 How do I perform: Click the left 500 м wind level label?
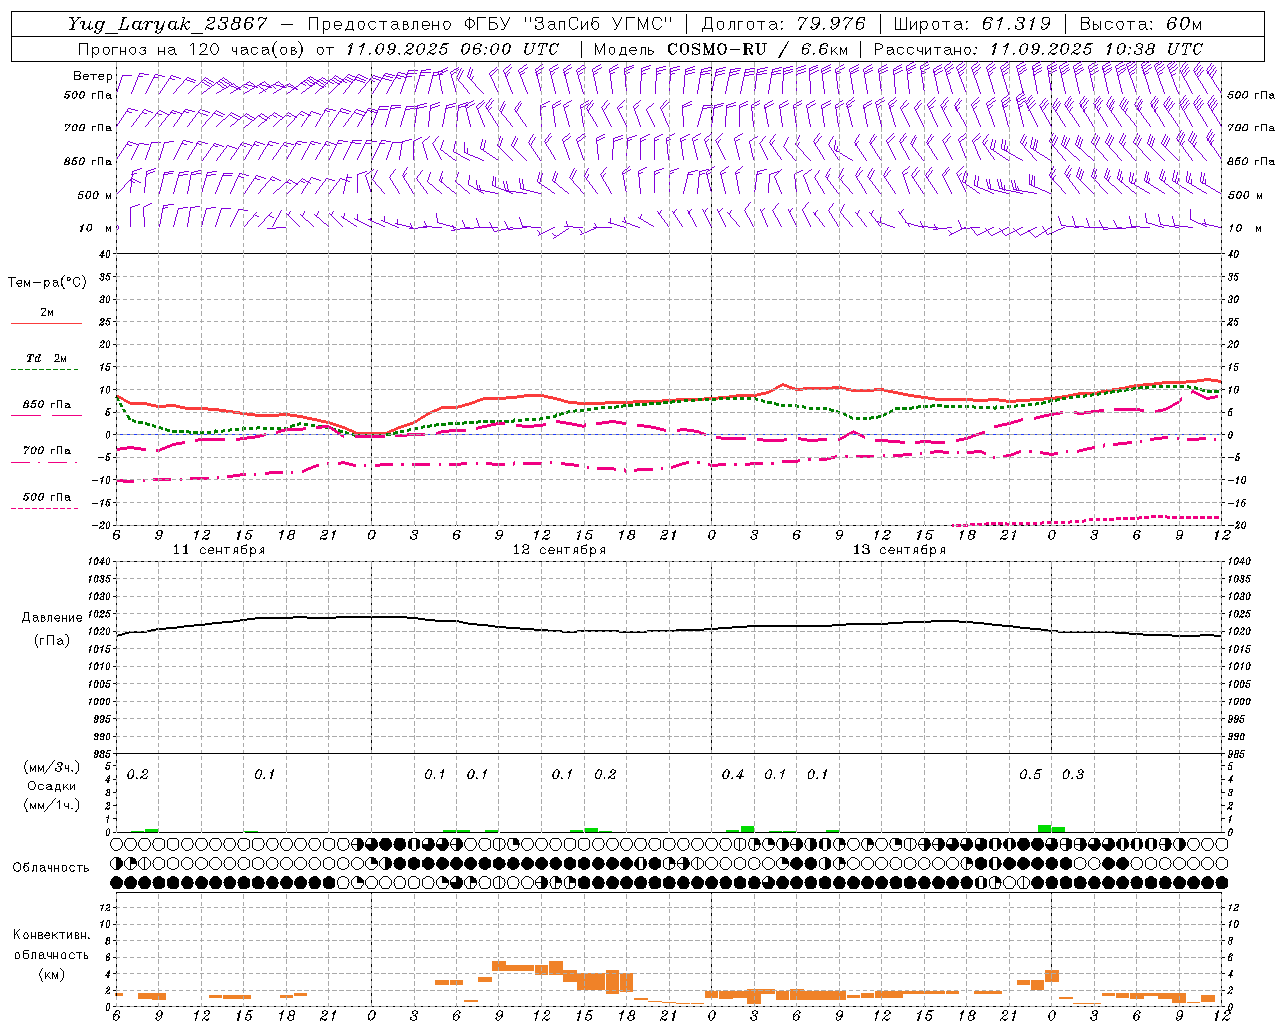coord(95,195)
